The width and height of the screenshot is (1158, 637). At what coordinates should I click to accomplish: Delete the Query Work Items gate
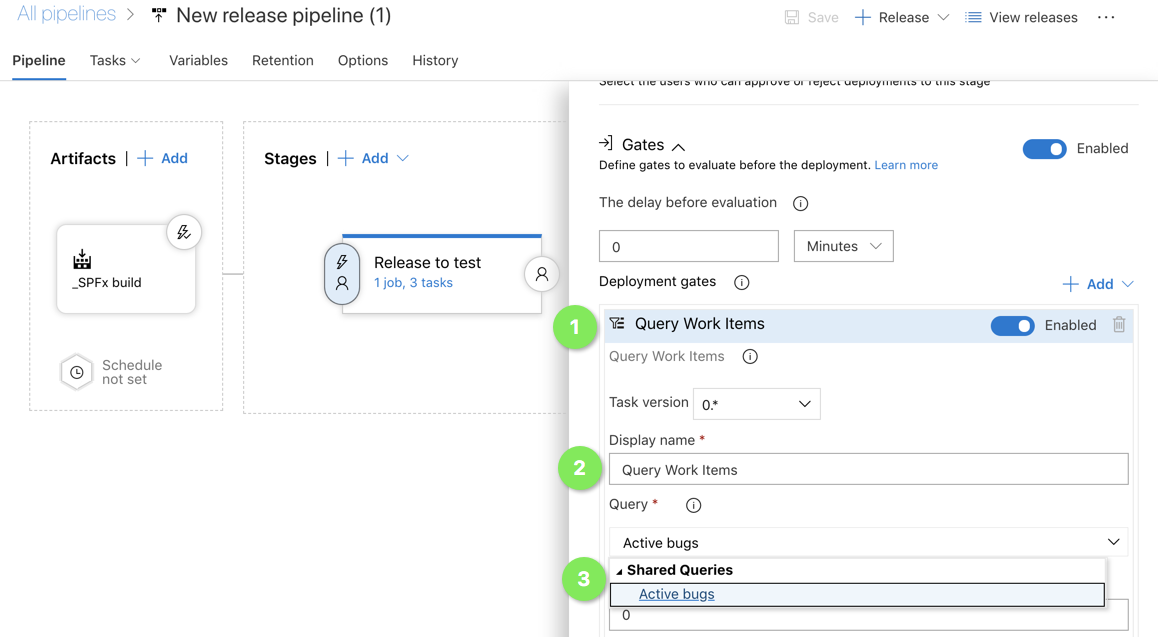[1119, 324]
